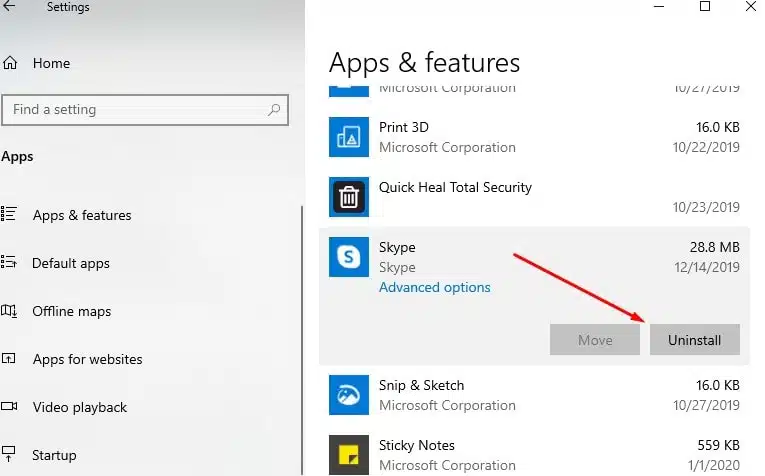Click the Print 3D app icon
765x476 pixels.
(x=348, y=137)
